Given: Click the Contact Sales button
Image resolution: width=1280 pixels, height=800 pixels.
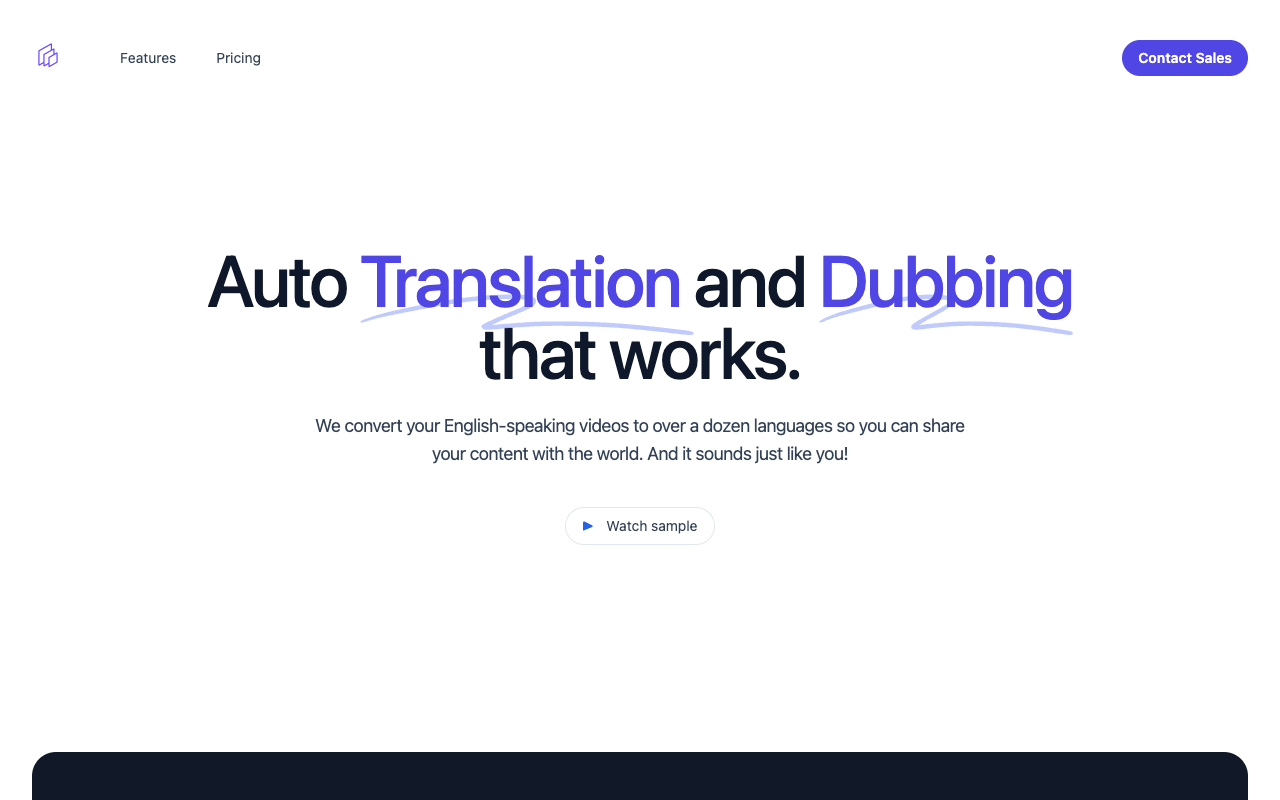Looking at the screenshot, I should point(1185,58).
